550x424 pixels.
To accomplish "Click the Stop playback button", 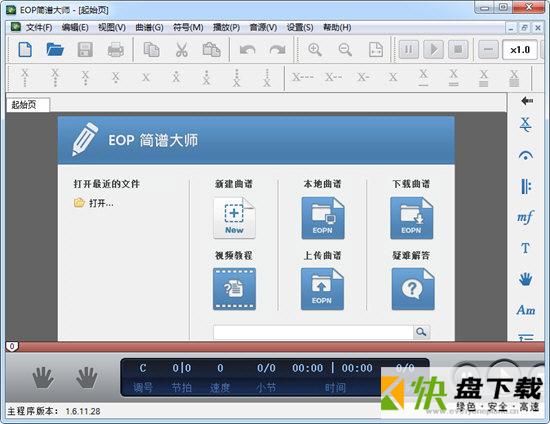I will coord(458,49).
